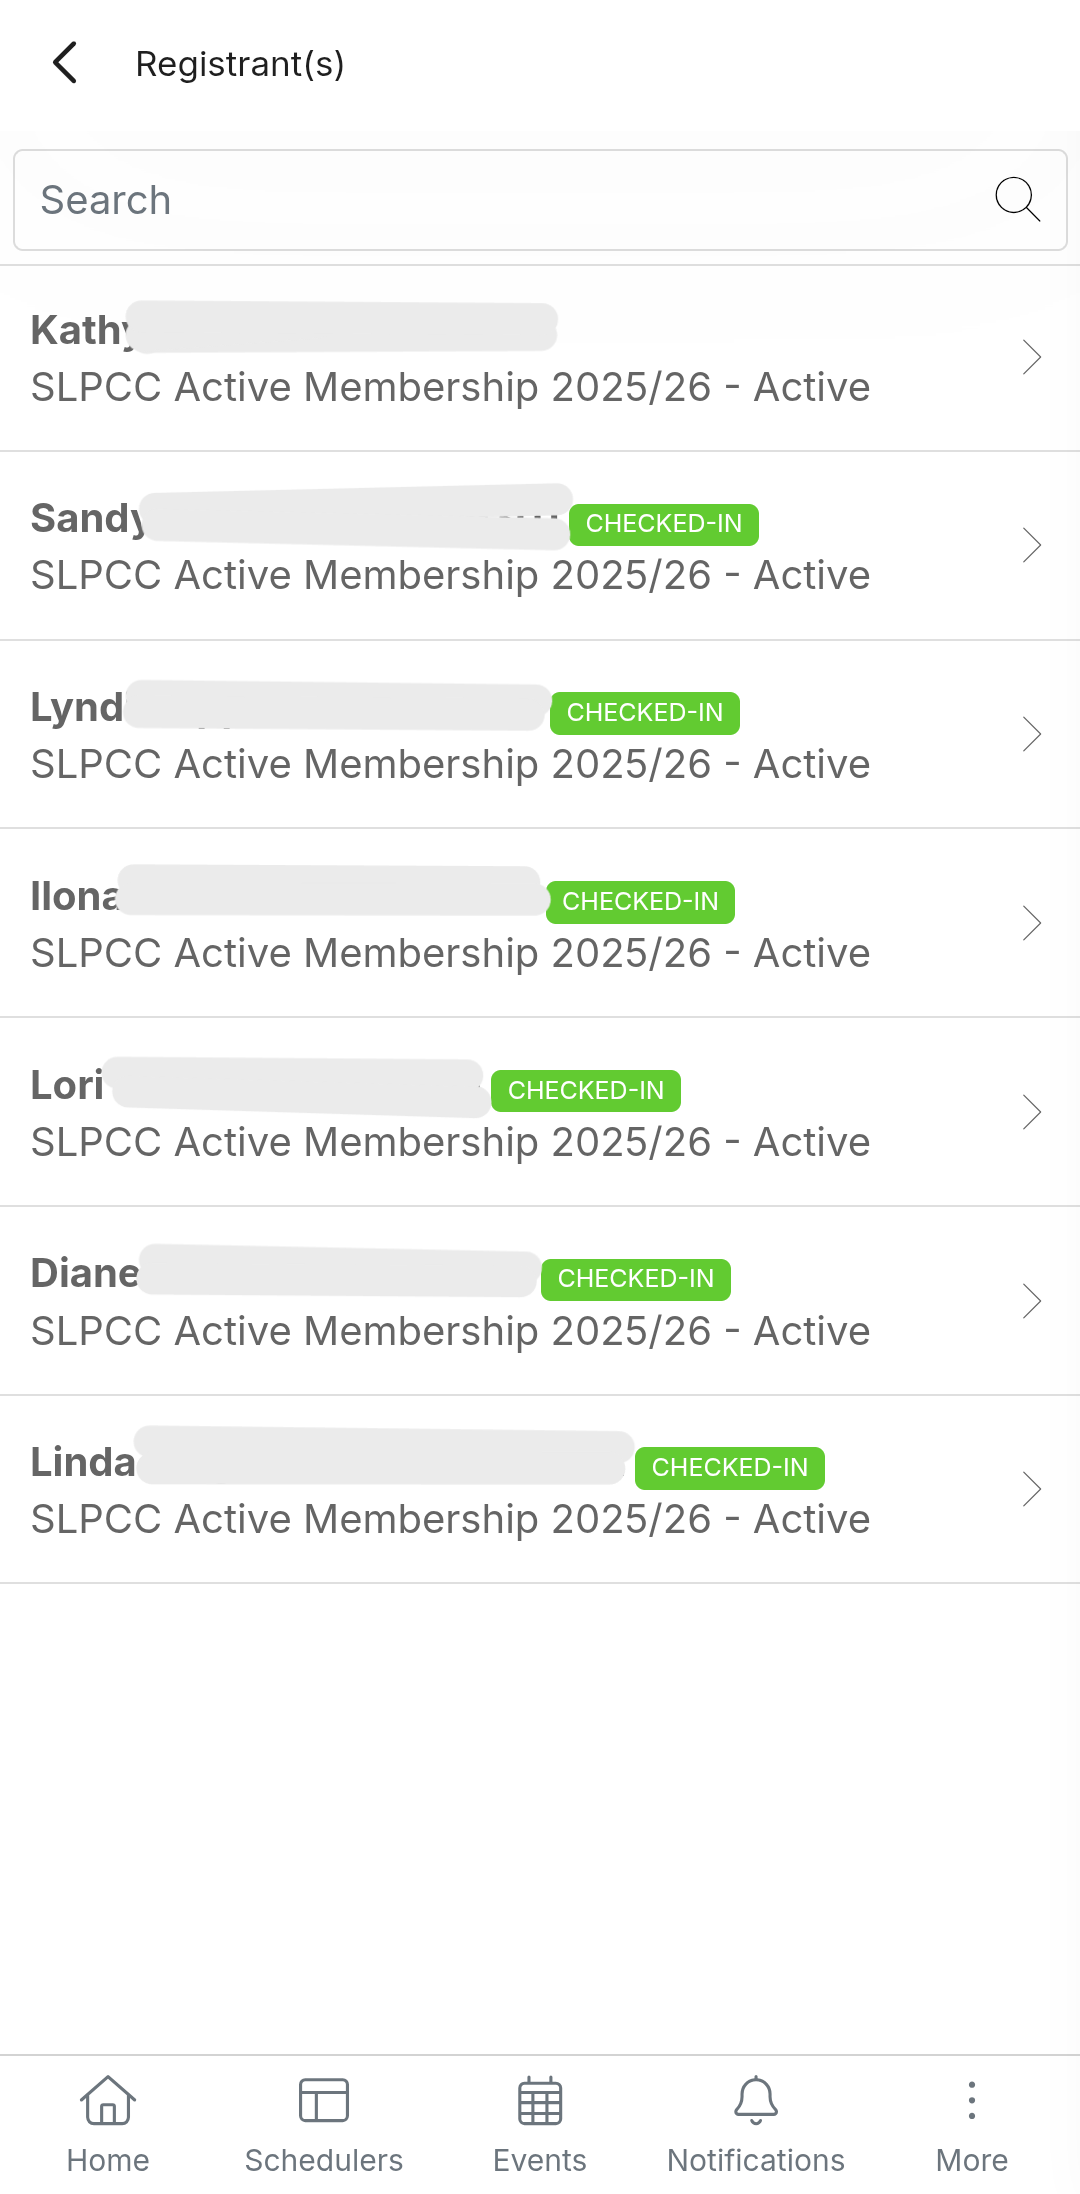The height and width of the screenshot is (2194, 1080).
Task: Open Linda's SLPCC Active Membership entry
Action: (450, 1519)
